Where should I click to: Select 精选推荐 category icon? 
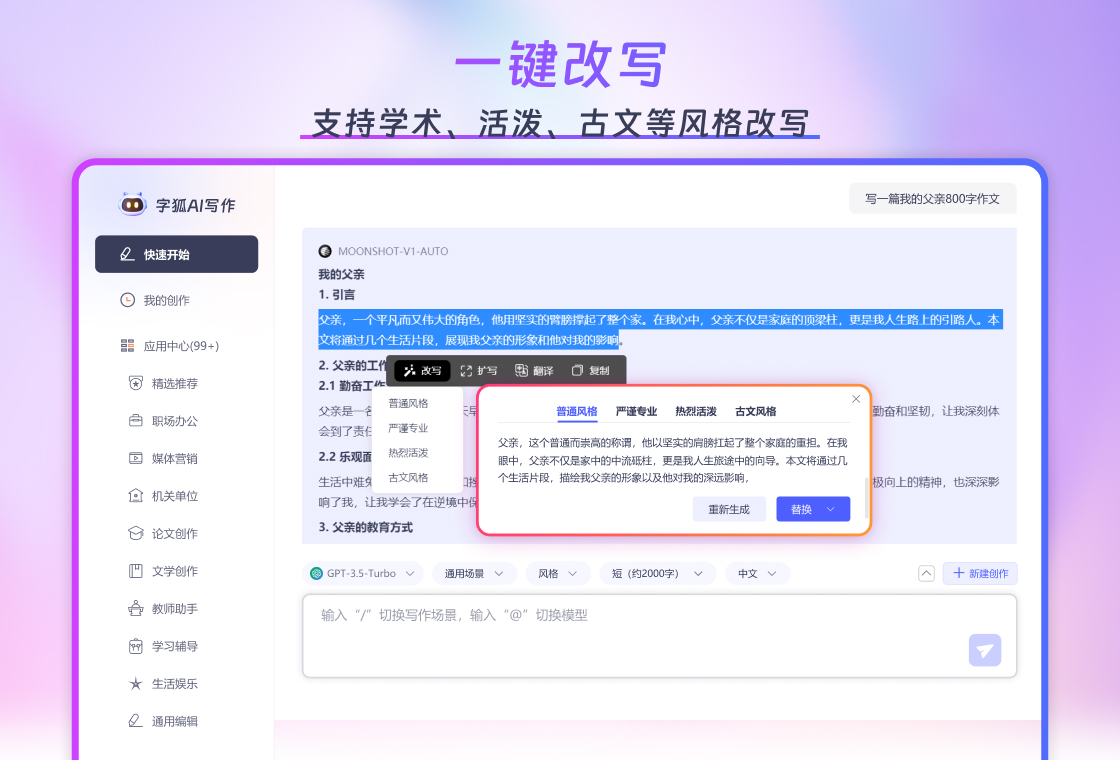coord(136,384)
